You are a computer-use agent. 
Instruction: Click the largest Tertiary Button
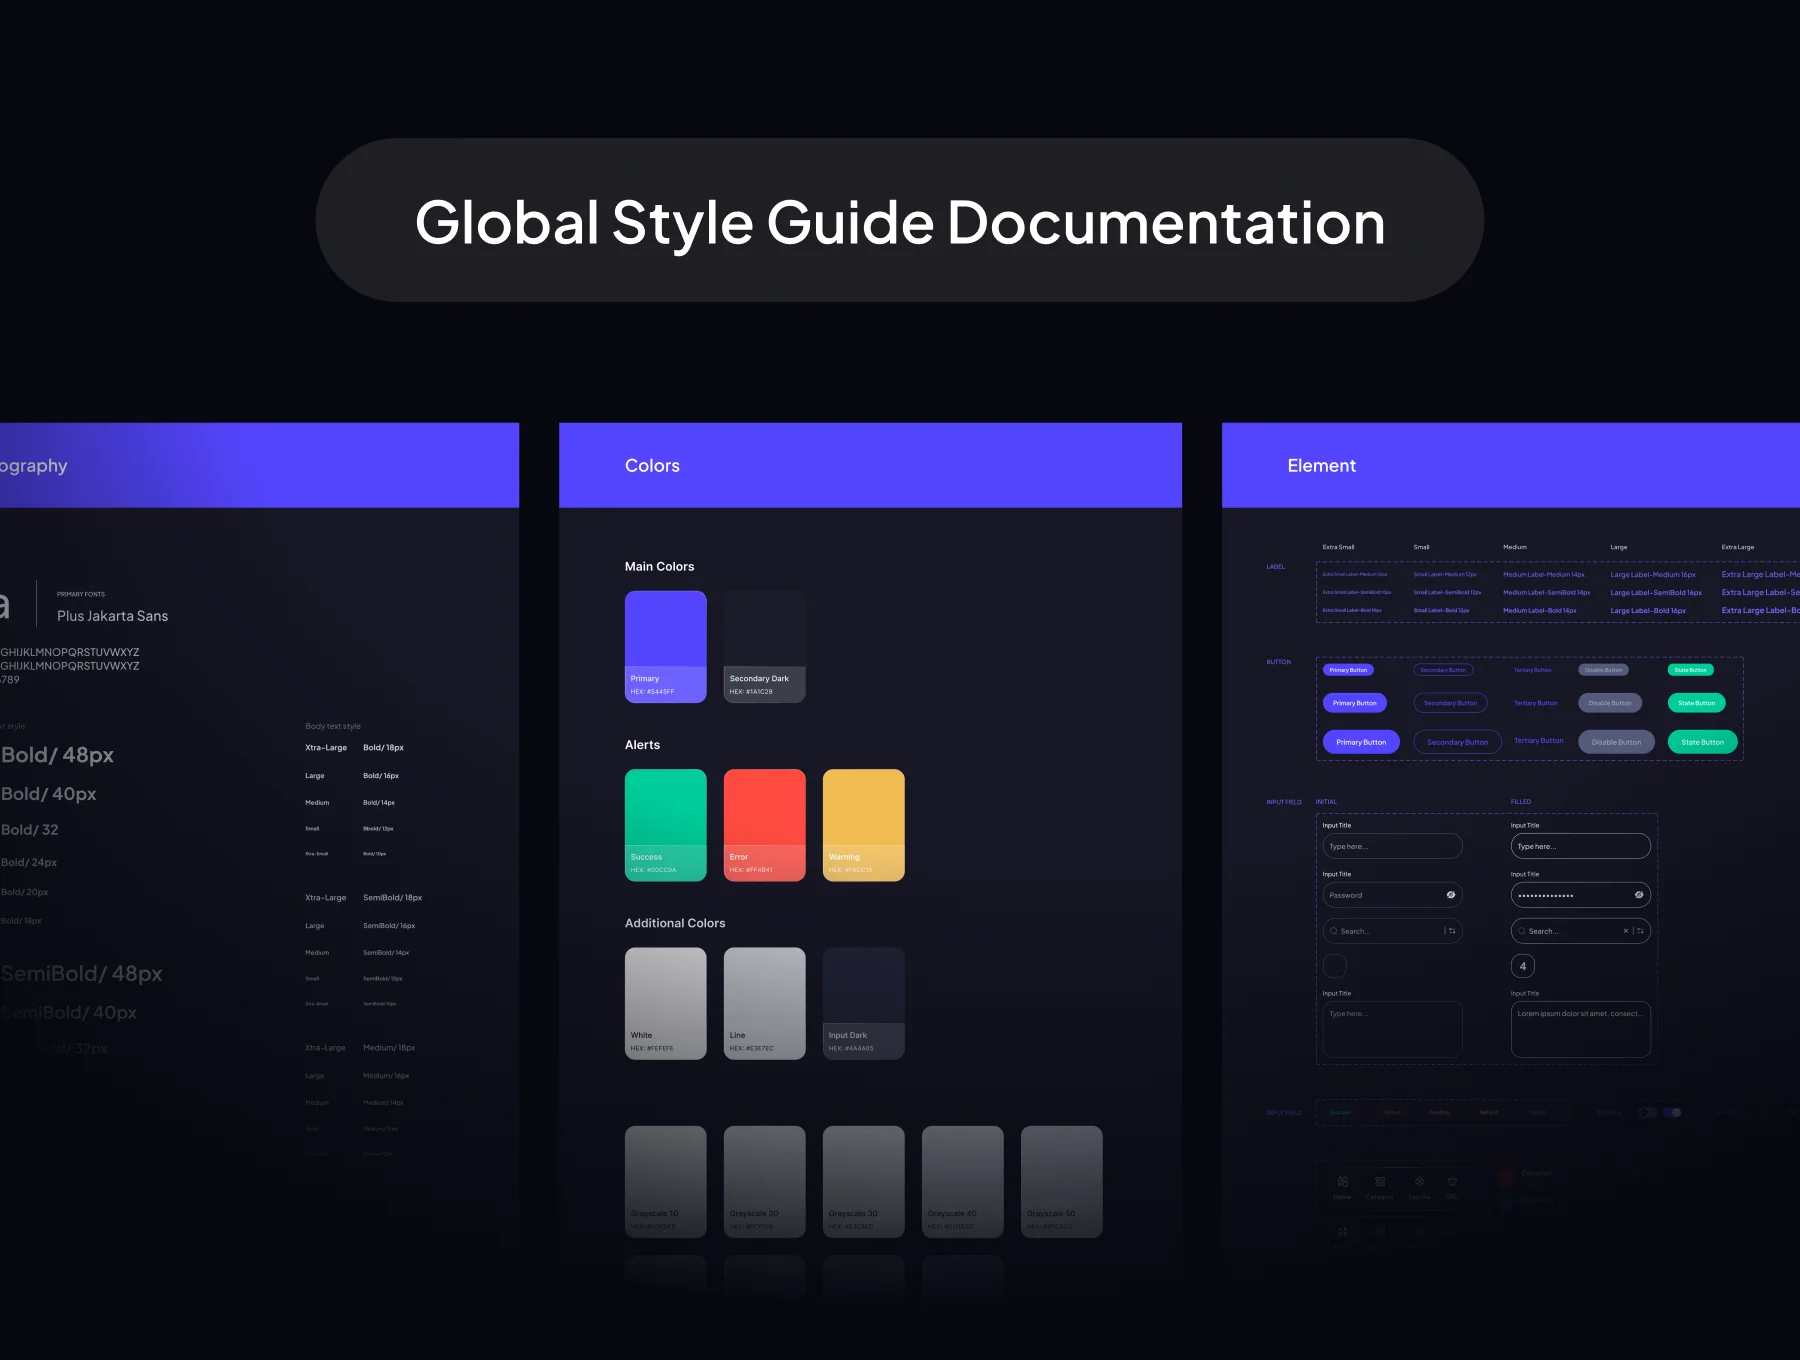[x=1539, y=741]
